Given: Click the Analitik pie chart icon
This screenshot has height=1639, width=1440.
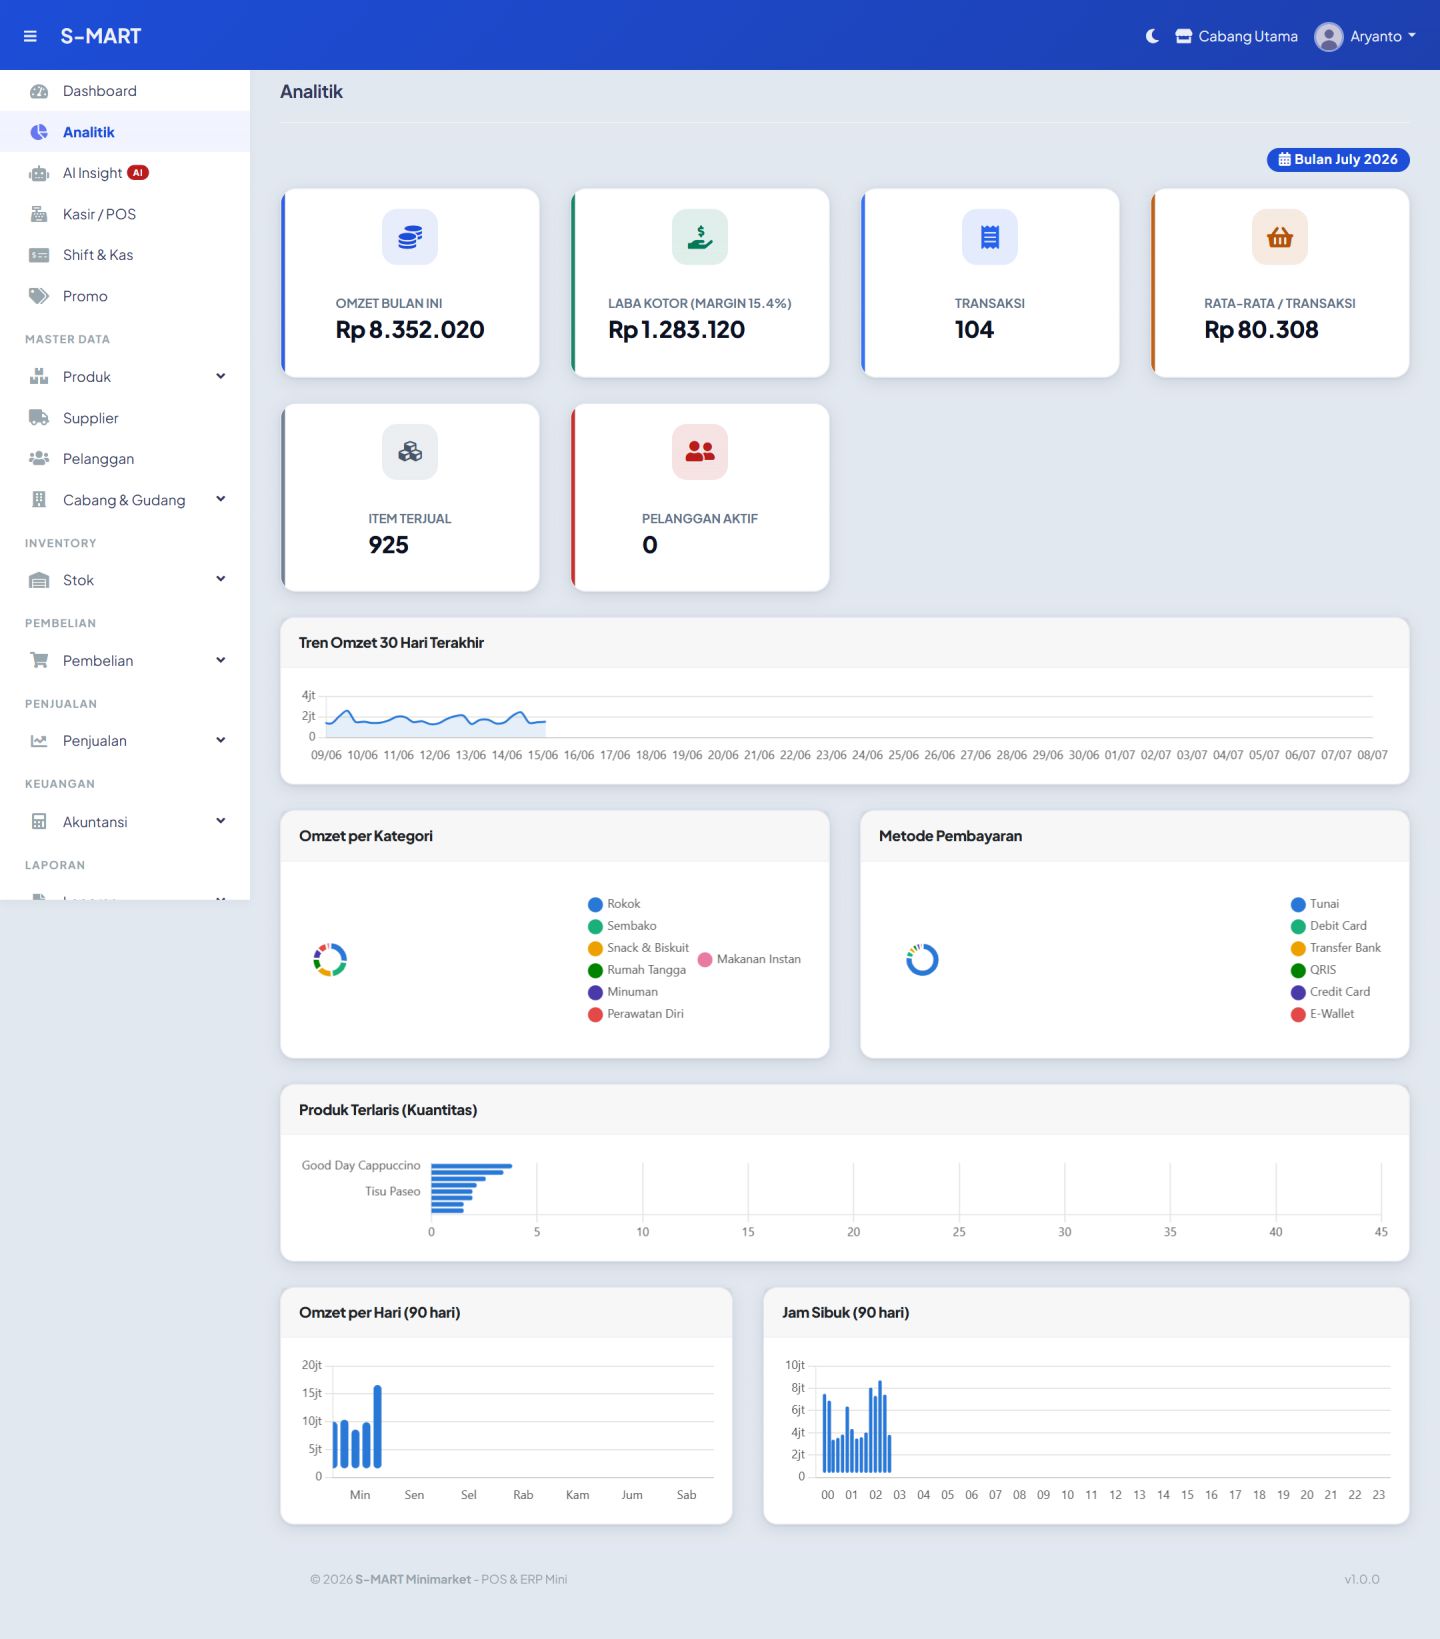Looking at the screenshot, I should 39,132.
